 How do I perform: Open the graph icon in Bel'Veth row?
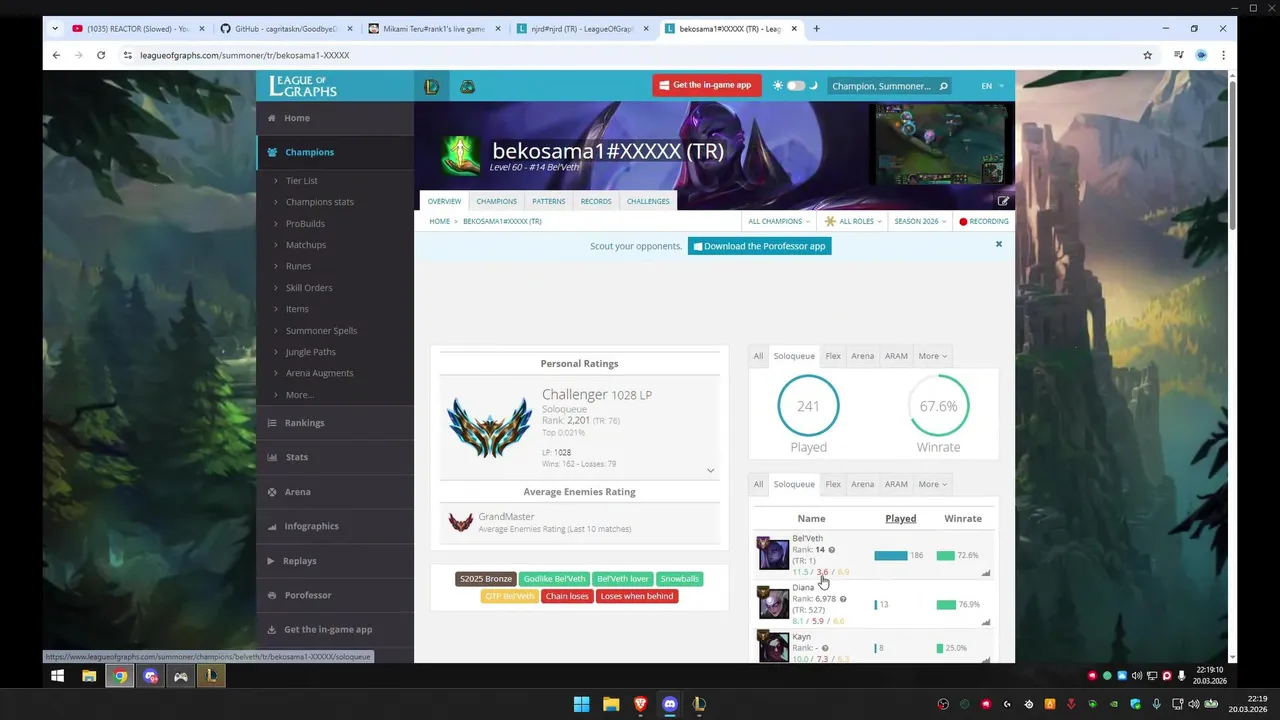point(986,573)
